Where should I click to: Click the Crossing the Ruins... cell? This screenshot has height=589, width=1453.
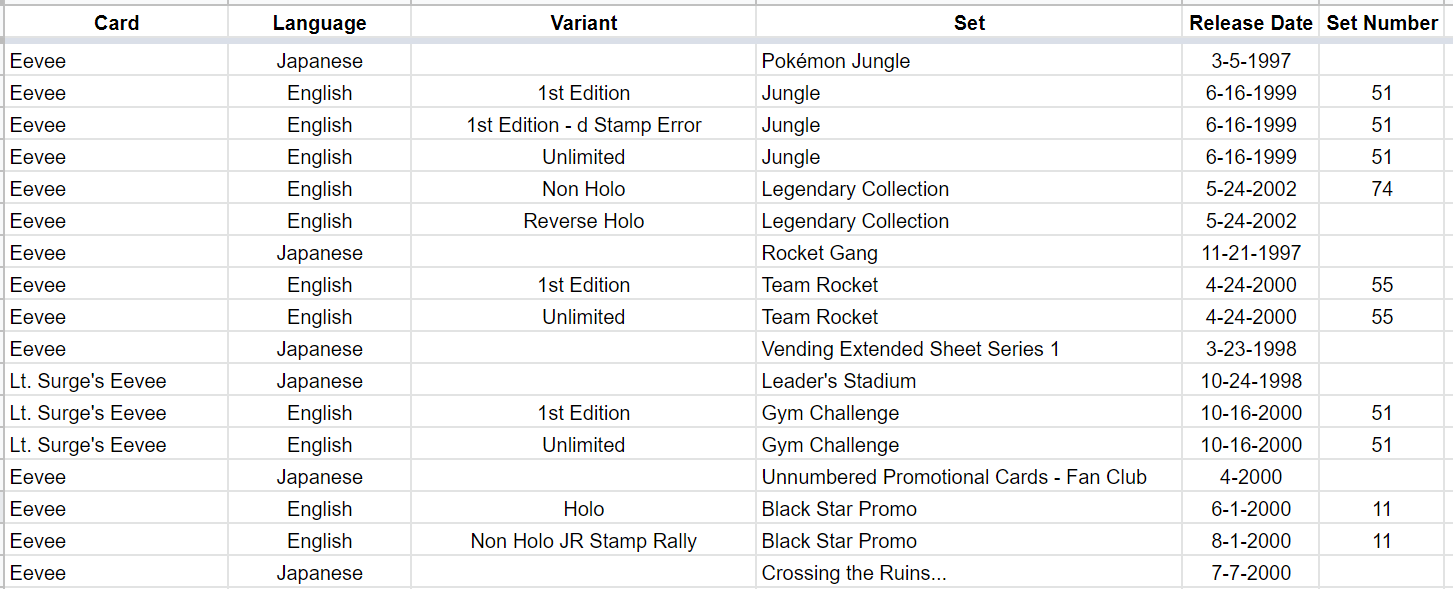point(969,573)
